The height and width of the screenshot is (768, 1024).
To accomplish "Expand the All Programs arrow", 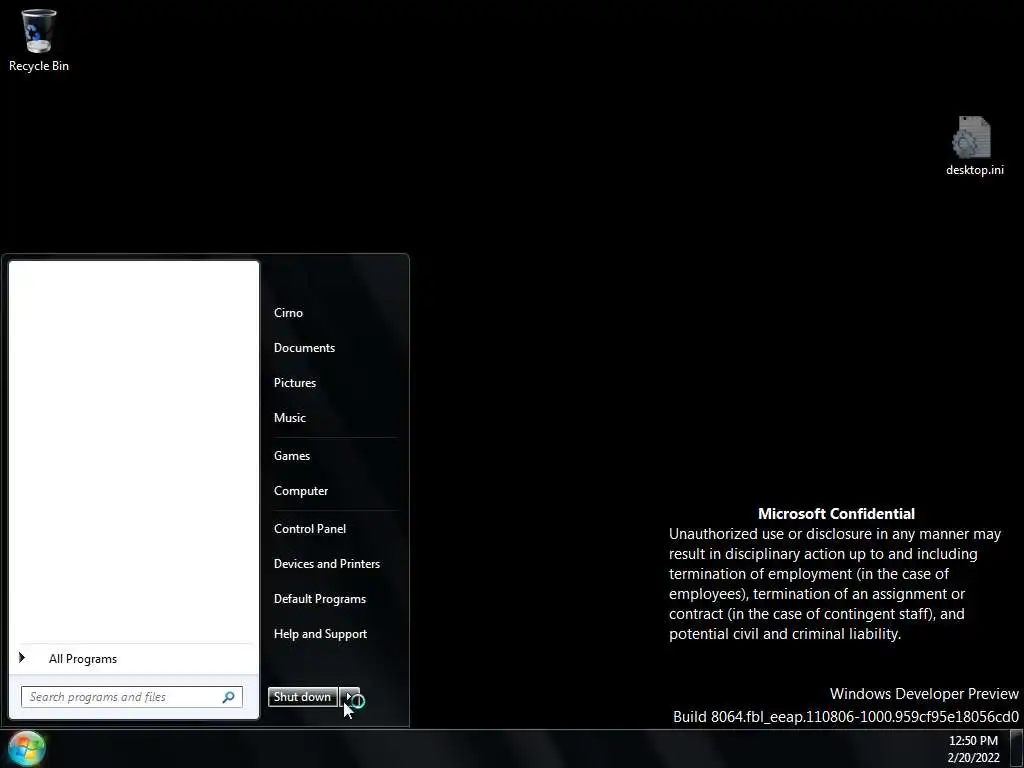I will [x=22, y=658].
